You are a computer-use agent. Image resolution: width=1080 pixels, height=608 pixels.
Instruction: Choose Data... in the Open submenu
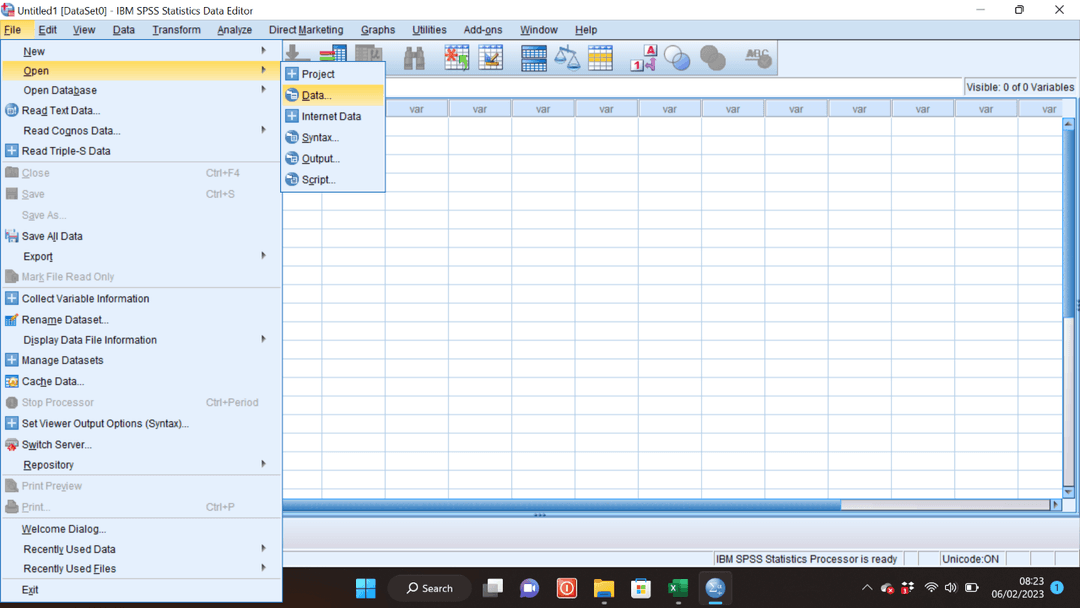(x=333, y=95)
